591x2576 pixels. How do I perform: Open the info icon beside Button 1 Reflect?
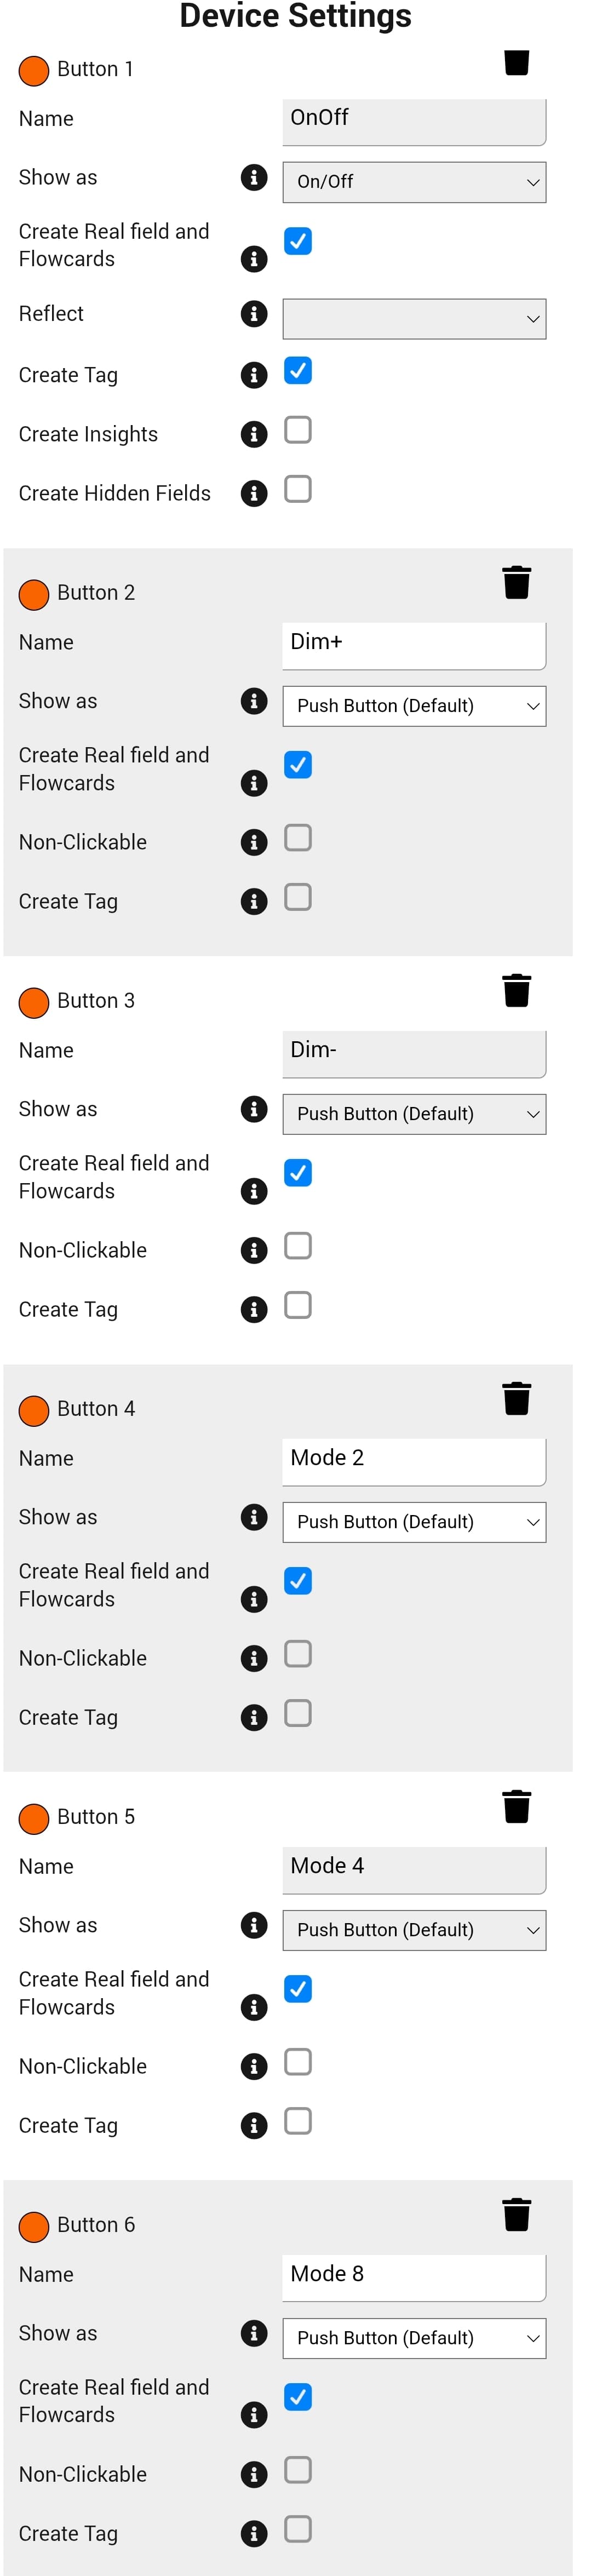[x=254, y=314]
